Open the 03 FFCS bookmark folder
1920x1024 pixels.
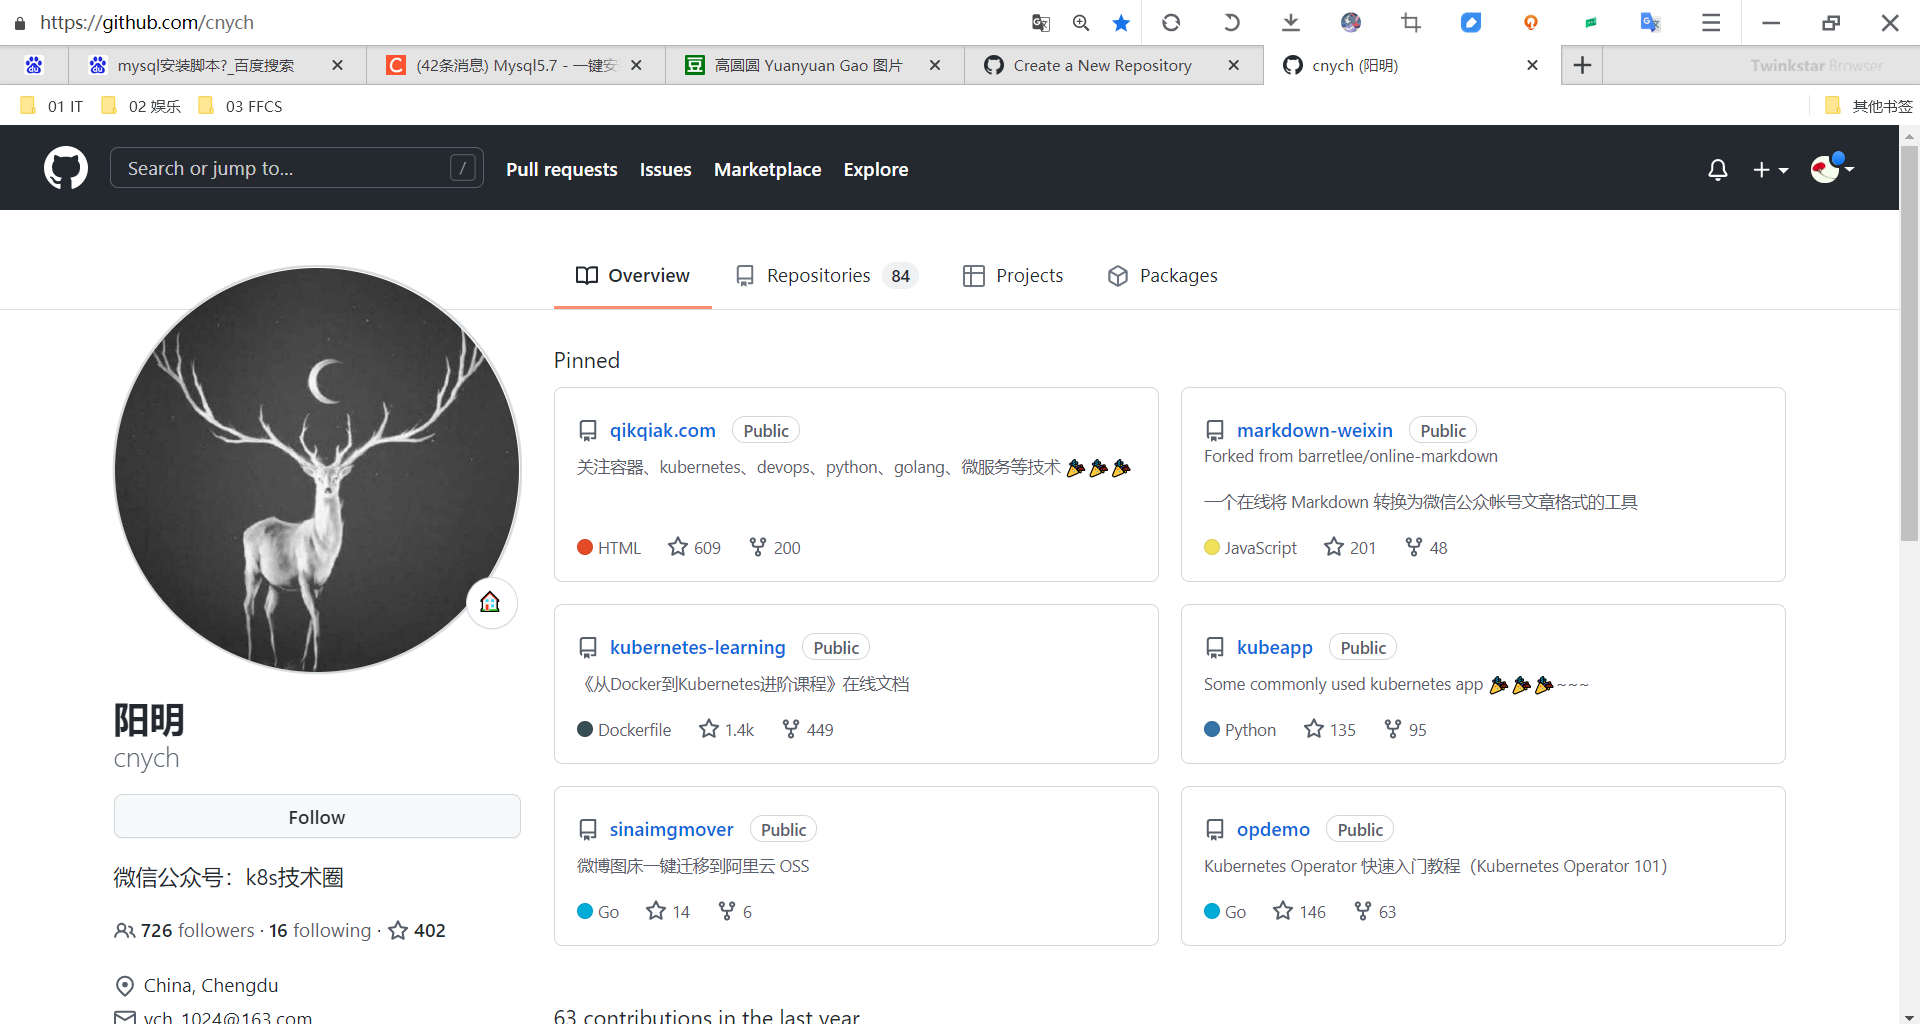point(240,106)
